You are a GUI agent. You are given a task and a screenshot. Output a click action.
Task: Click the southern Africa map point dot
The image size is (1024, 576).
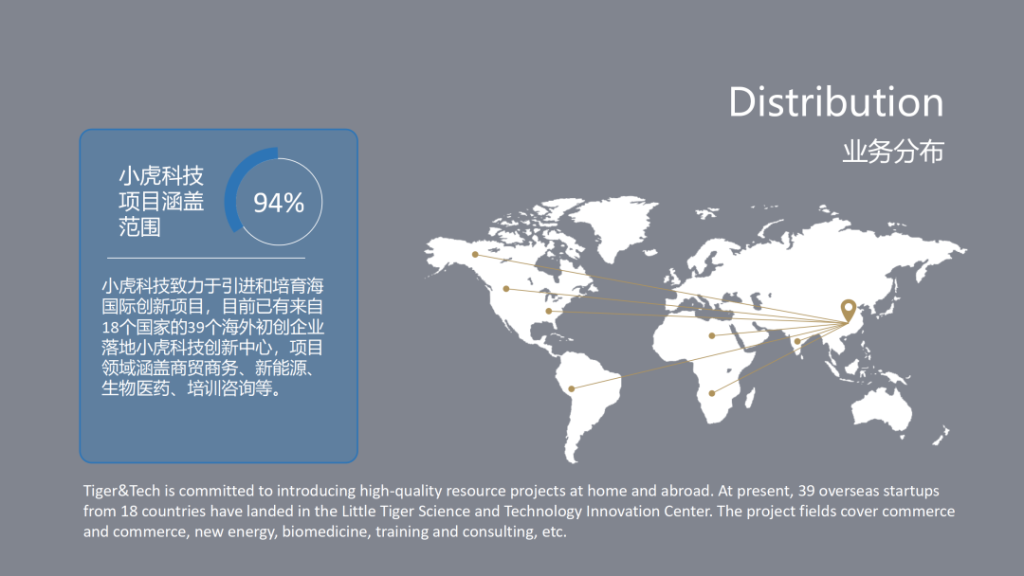coord(712,393)
